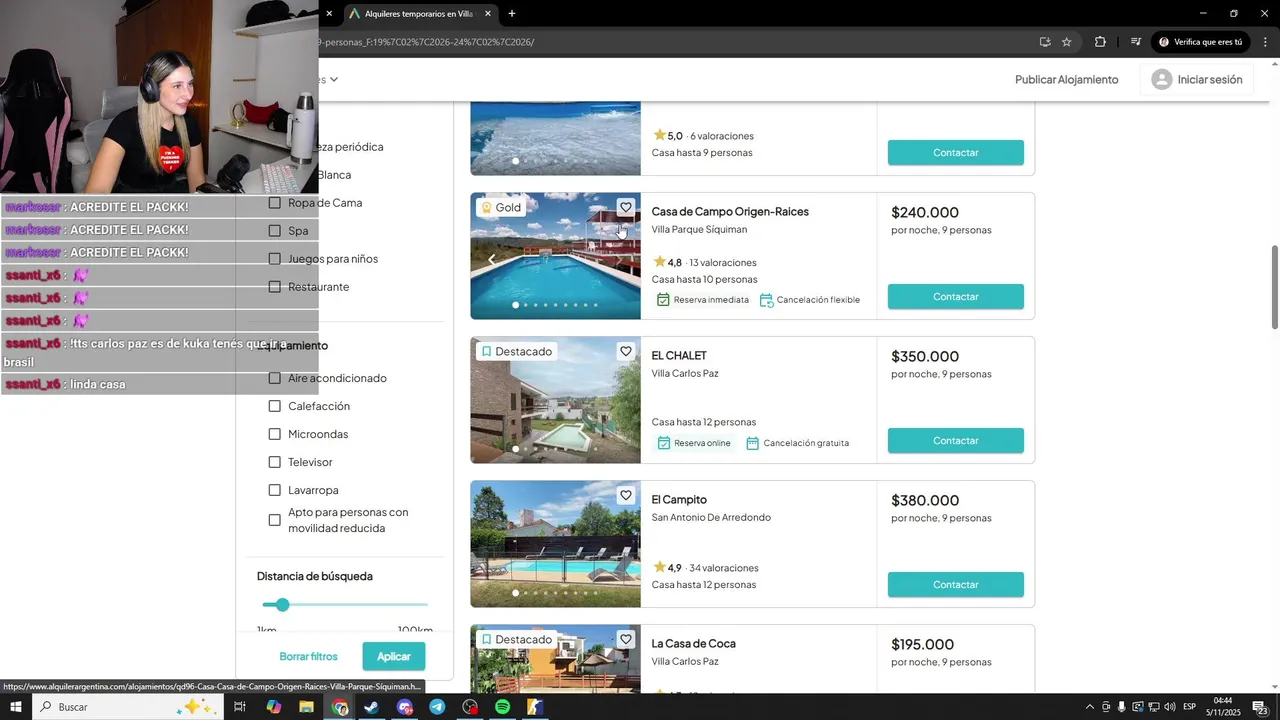The height and width of the screenshot is (720, 1280).
Task: Open Casa de Campo Origen-Raices listing title
Action: 730,212
